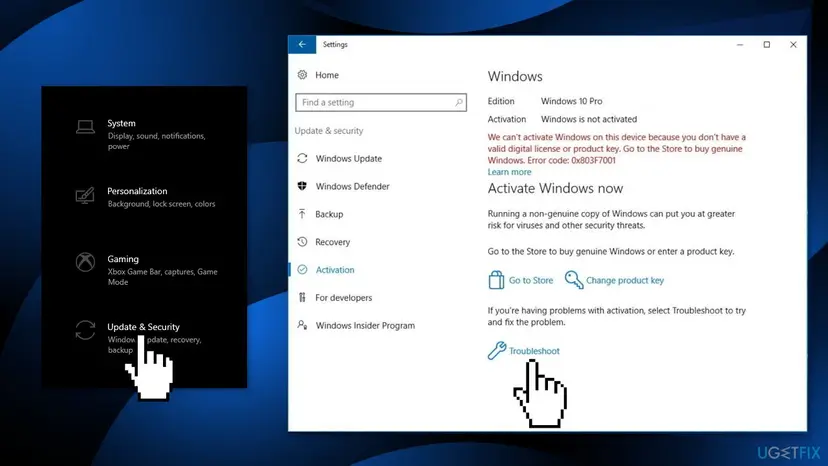Click the Activation checkmark circle icon

coord(302,269)
